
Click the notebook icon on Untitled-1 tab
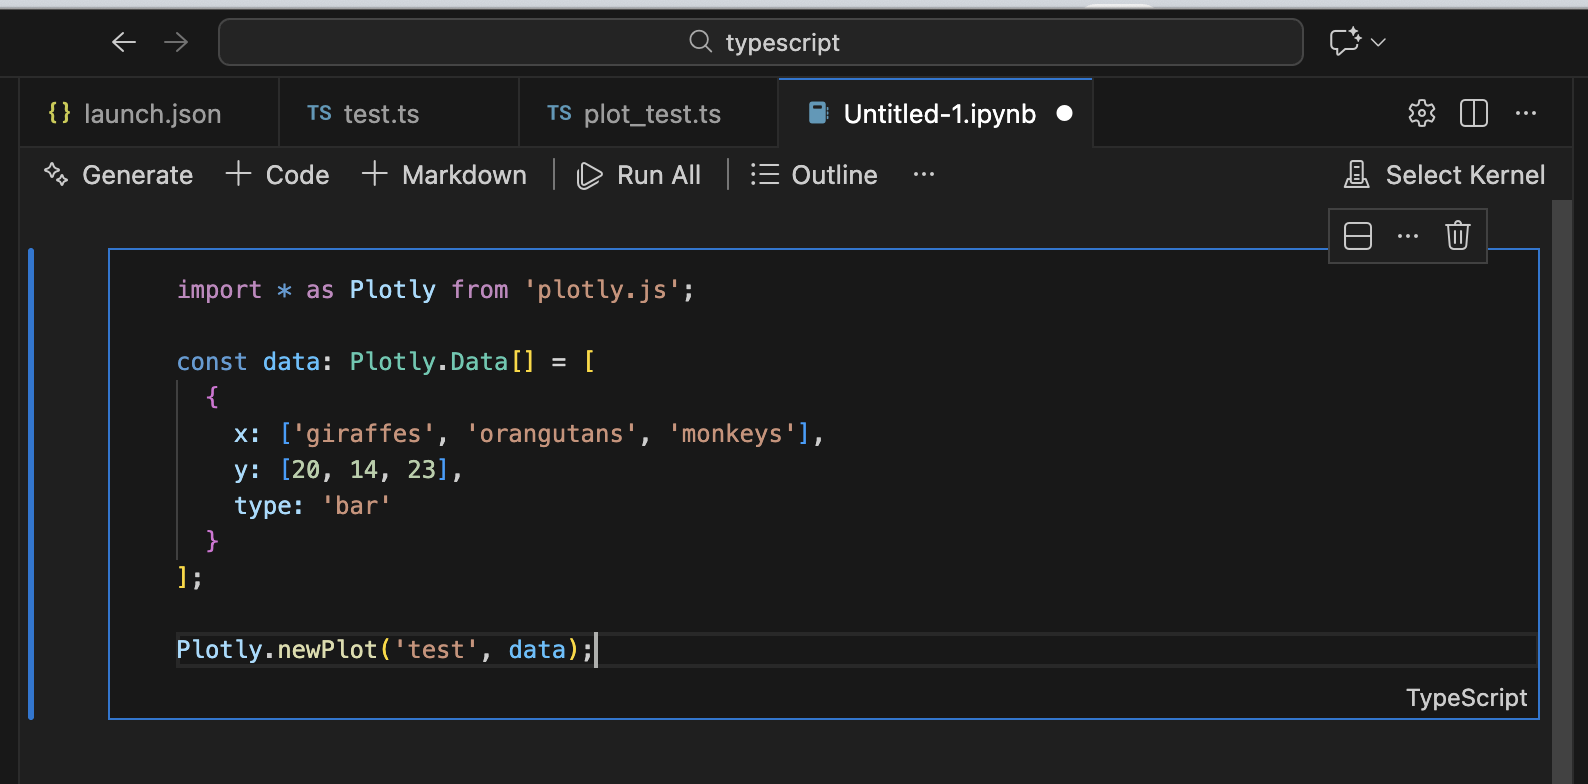pos(818,113)
